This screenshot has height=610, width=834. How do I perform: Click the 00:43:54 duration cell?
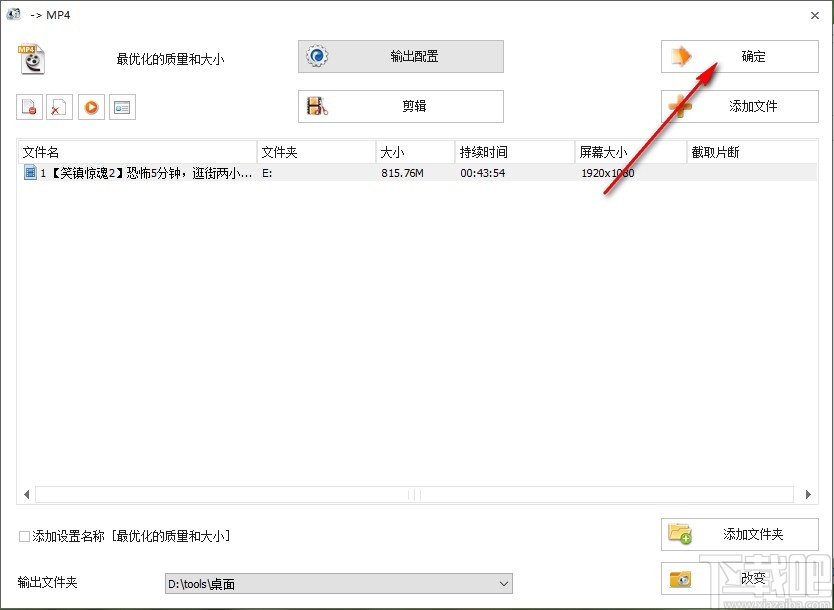click(482, 173)
